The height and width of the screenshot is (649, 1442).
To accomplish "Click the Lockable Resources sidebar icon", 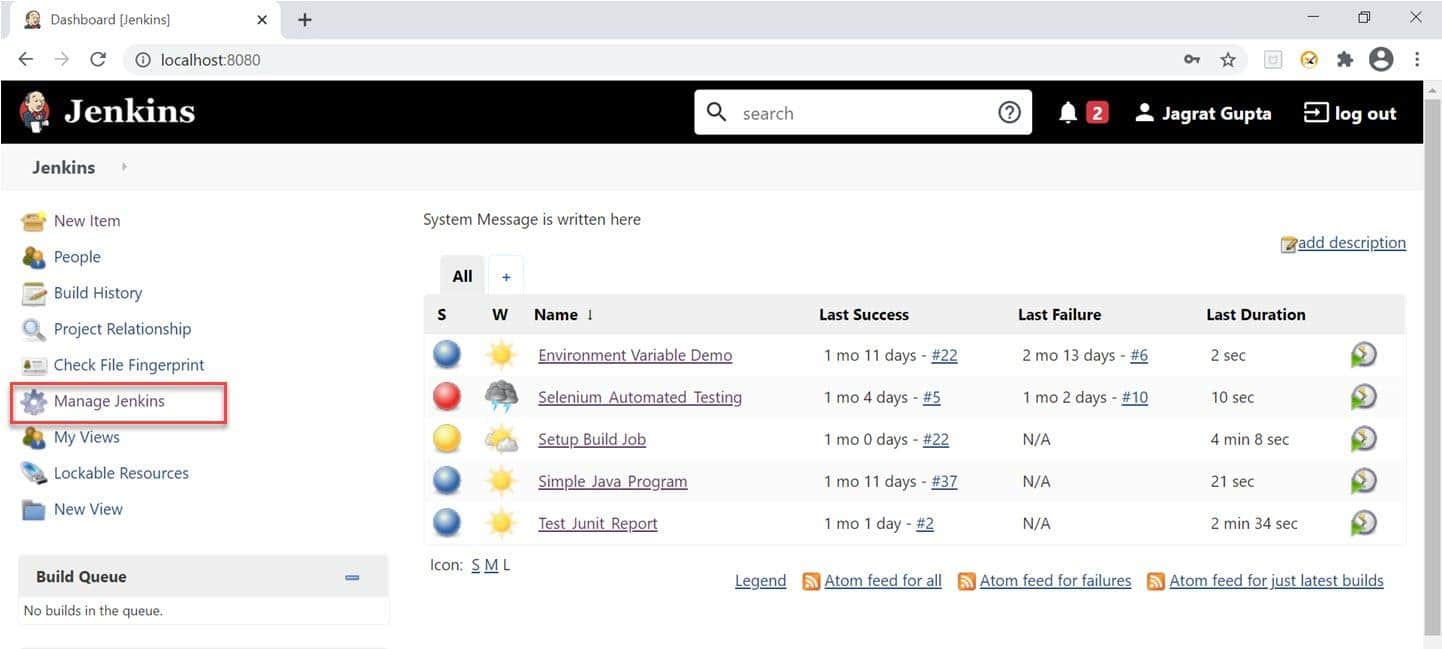I will pyautogui.click(x=33, y=472).
